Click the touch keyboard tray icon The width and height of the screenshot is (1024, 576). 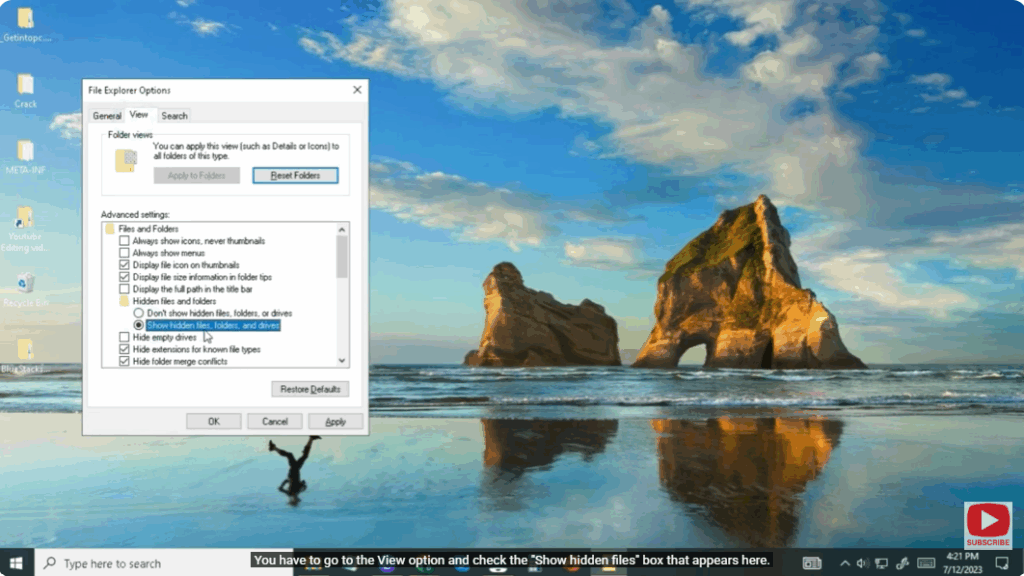point(927,563)
